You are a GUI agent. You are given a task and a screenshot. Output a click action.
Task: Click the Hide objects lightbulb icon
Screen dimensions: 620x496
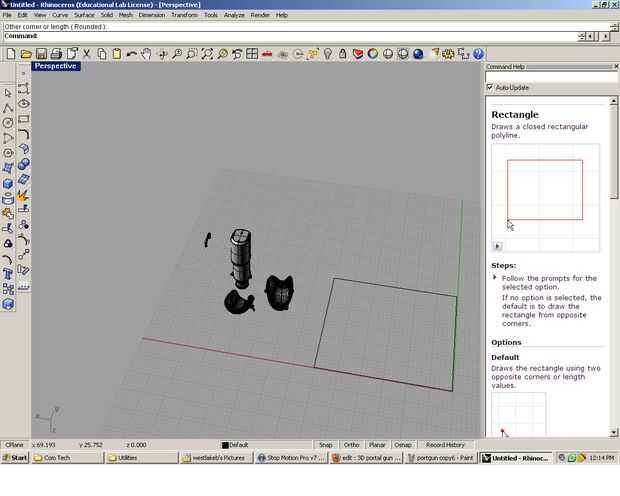click(327, 54)
